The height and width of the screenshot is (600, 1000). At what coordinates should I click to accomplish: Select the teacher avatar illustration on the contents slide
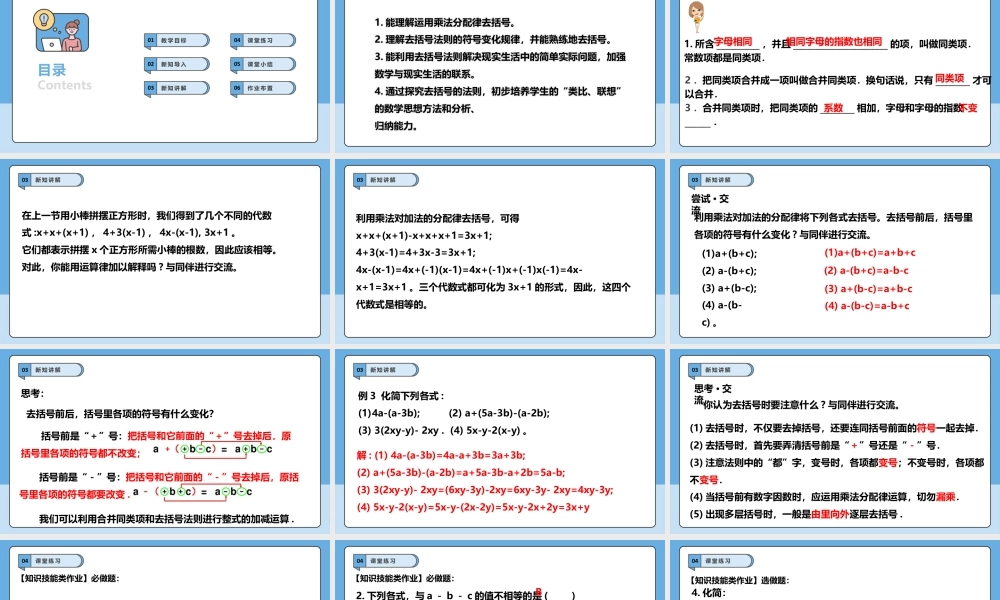coord(71,32)
